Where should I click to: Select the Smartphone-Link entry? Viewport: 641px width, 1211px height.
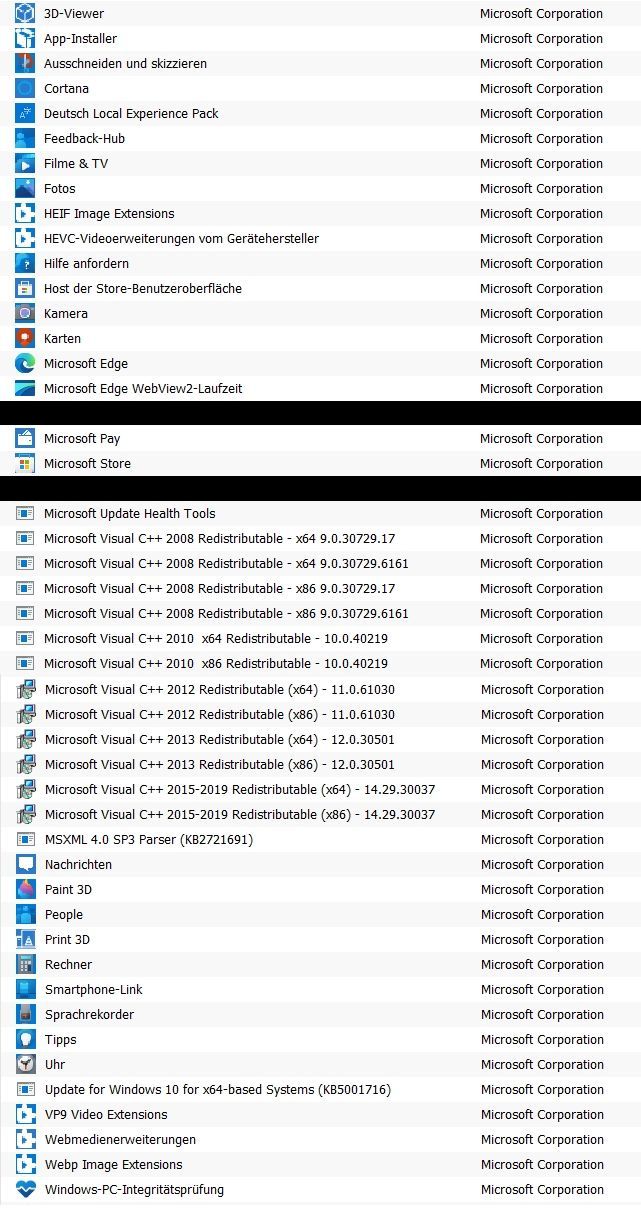click(x=320, y=989)
